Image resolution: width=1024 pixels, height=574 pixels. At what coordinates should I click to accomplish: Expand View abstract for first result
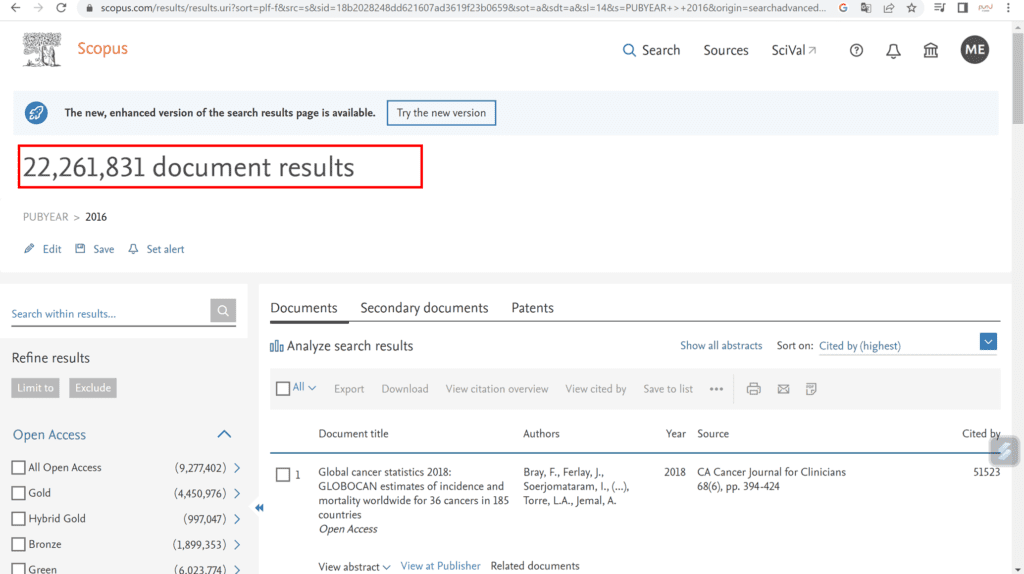pyautogui.click(x=354, y=566)
